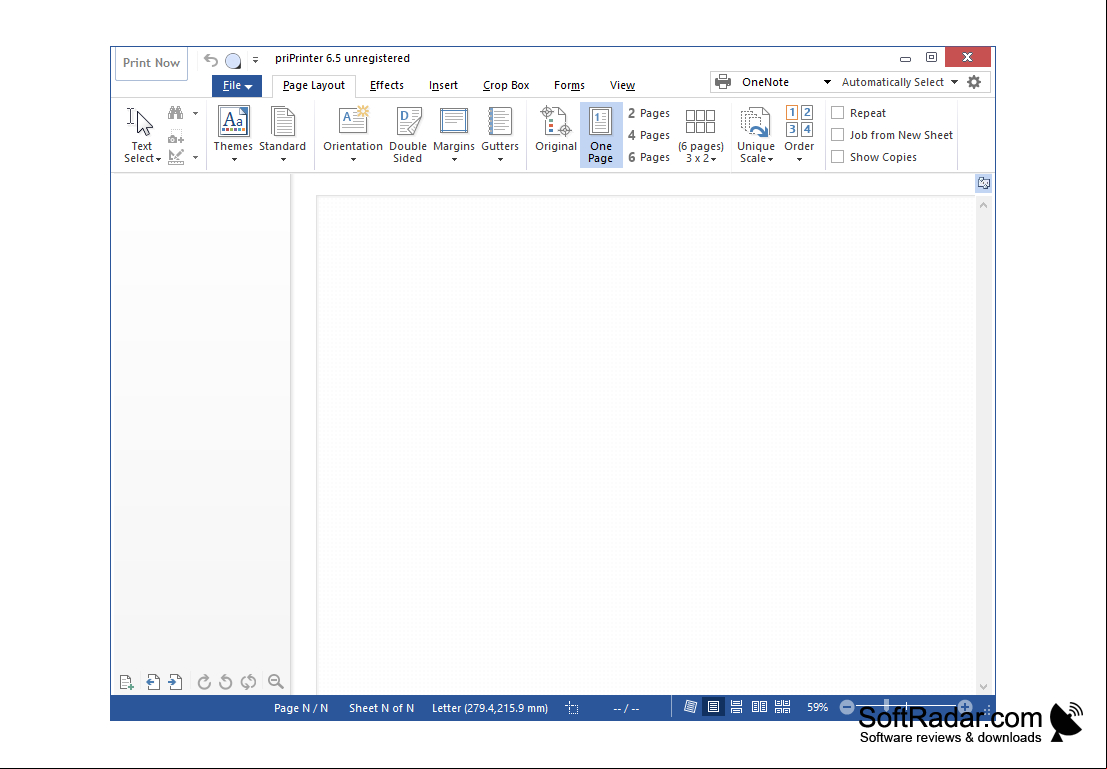The height and width of the screenshot is (769, 1107).
Task: Switch to the tilted page view mode
Action: pyautogui.click(x=690, y=707)
